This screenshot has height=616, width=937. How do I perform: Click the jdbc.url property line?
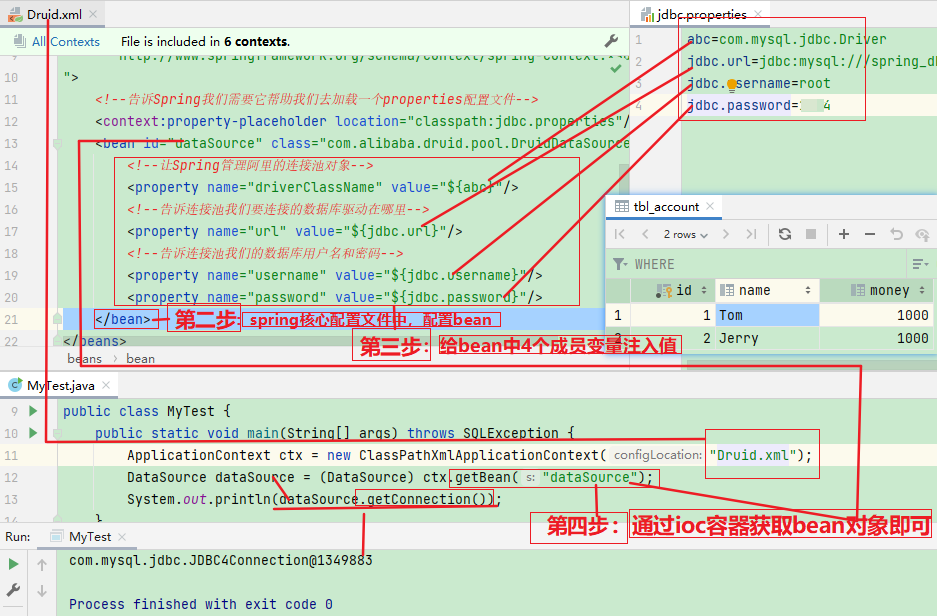pos(812,61)
